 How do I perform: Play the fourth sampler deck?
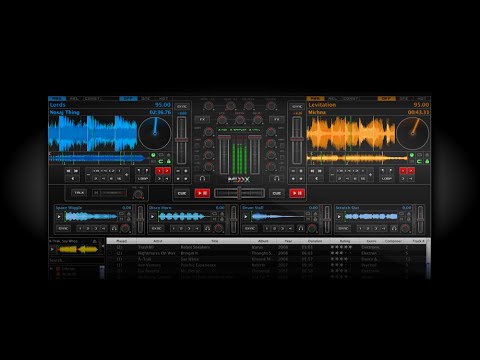point(339,217)
